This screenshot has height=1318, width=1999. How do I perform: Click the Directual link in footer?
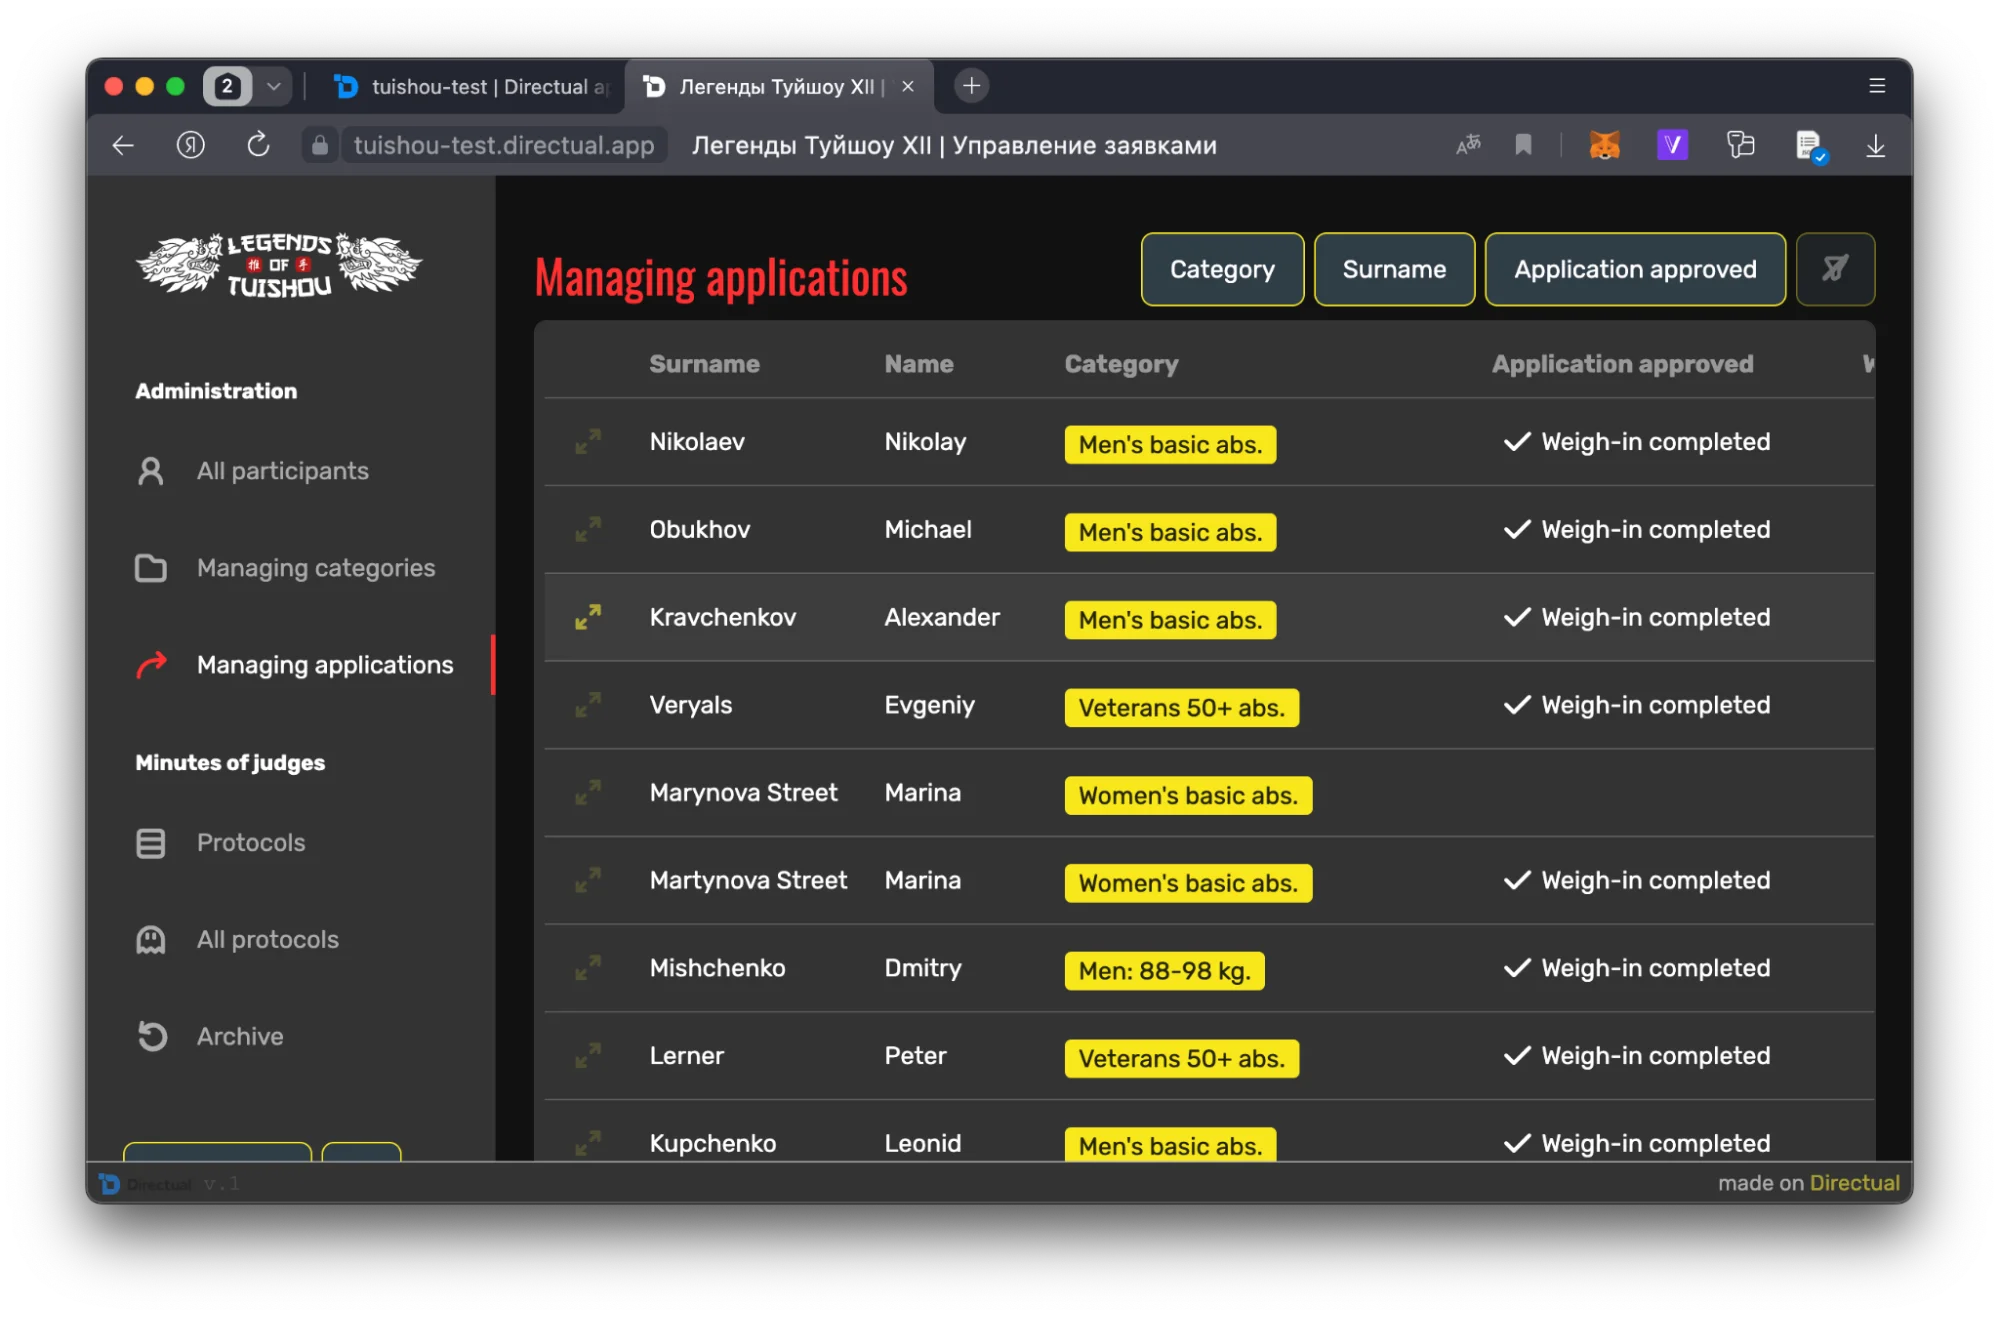tap(1854, 1183)
